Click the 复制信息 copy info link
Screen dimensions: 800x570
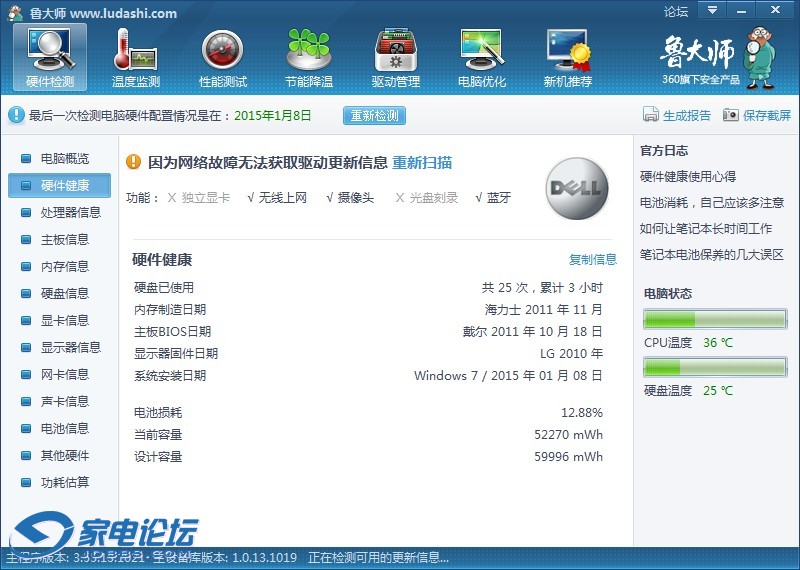pos(593,259)
